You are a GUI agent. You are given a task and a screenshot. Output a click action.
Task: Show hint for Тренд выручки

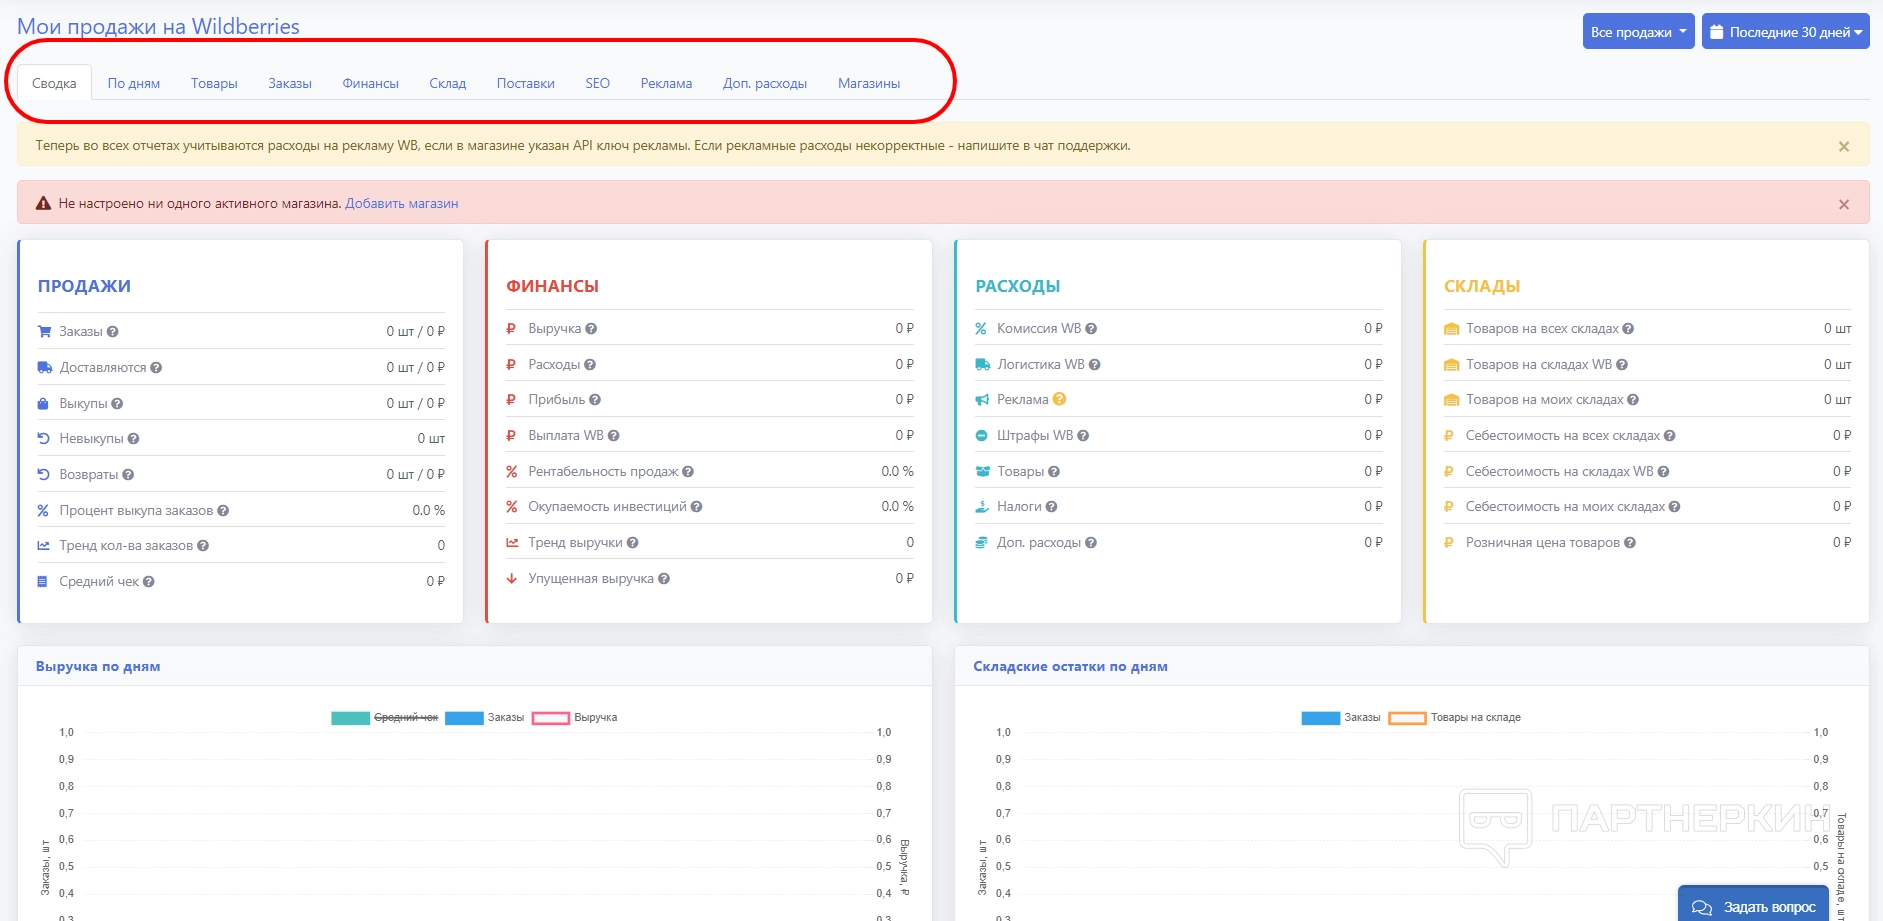pyautogui.click(x=633, y=543)
